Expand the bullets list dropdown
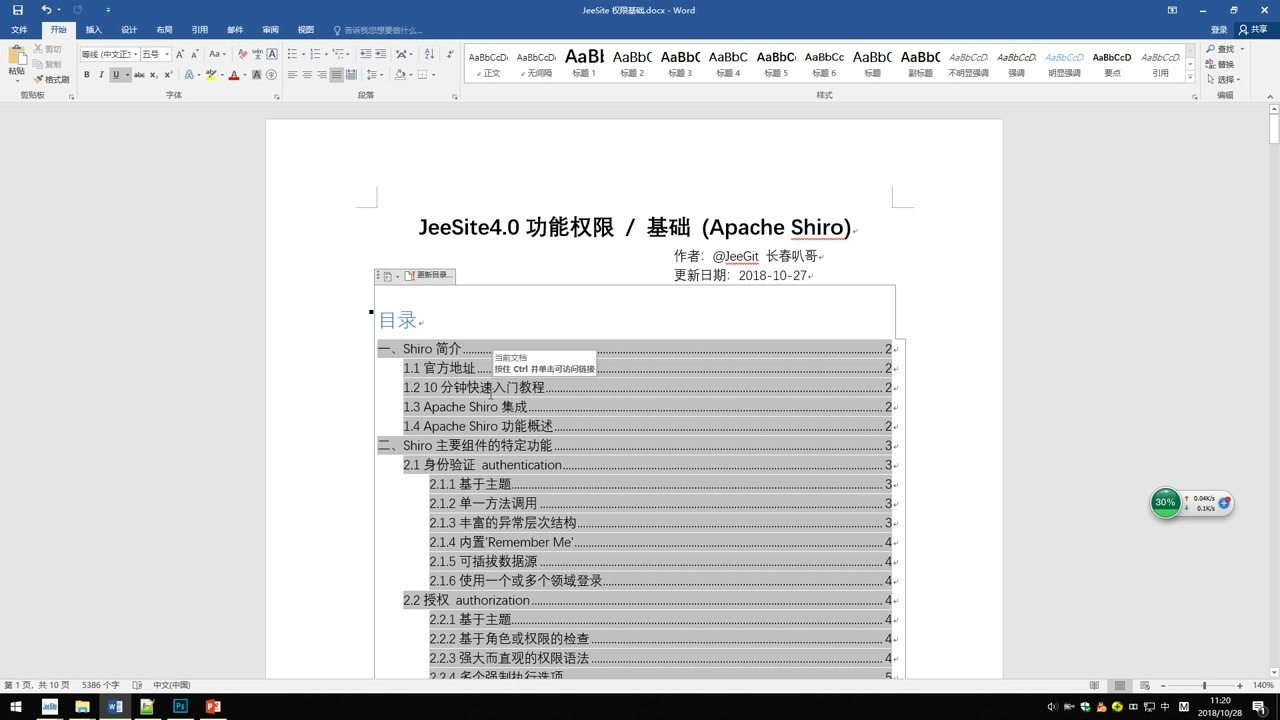The height and width of the screenshot is (720, 1280). pos(303,54)
